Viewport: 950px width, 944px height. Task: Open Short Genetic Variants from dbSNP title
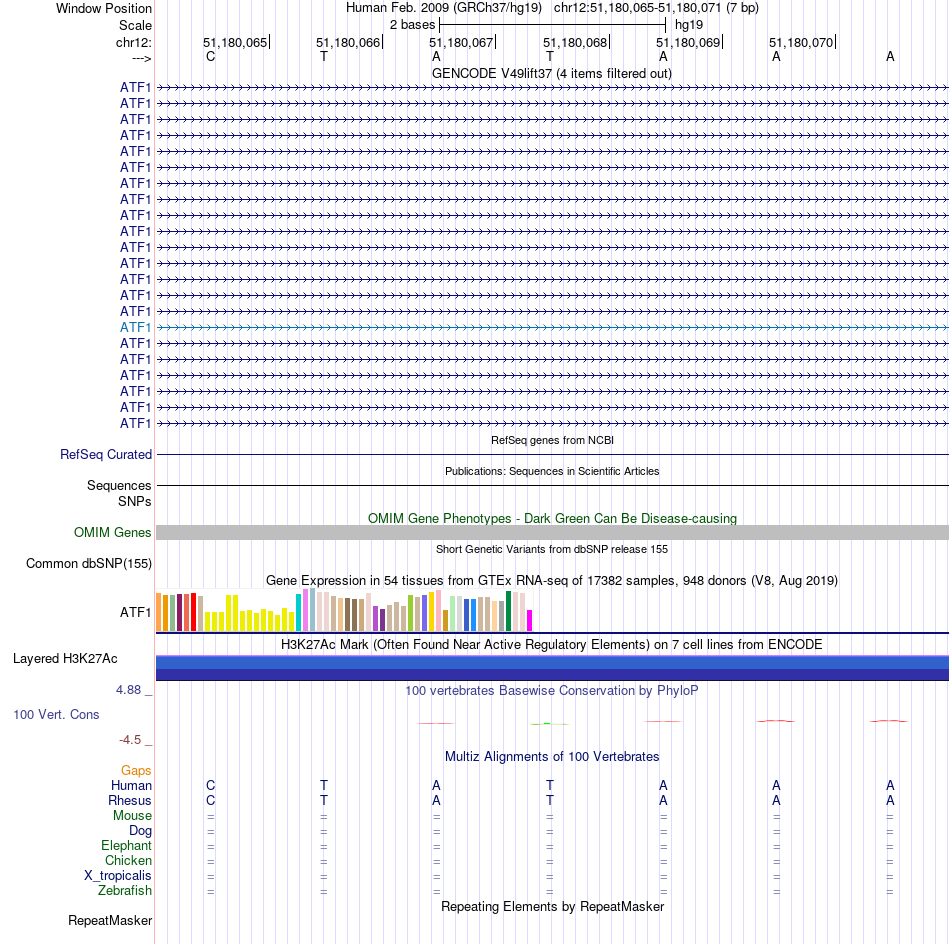[552, 550]
